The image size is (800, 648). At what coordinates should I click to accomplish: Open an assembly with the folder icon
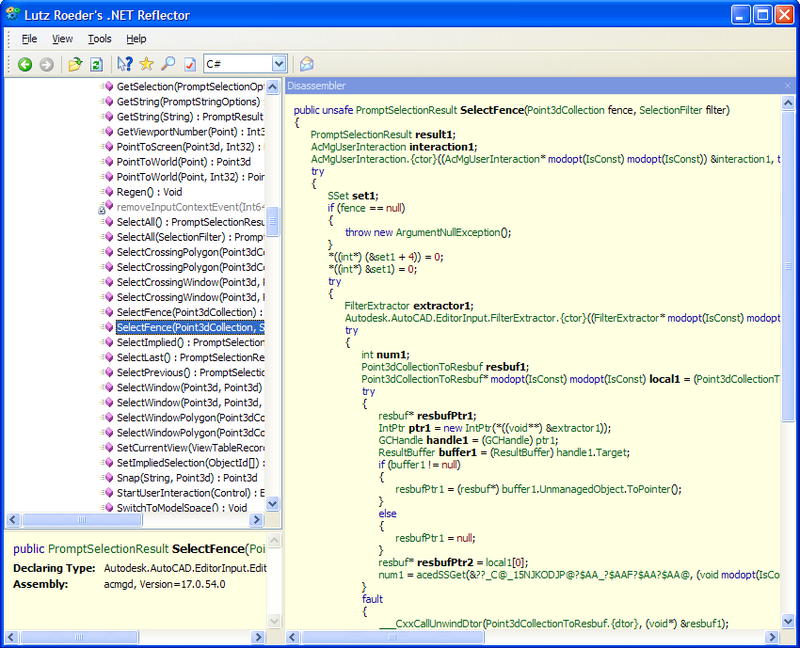coord(75,64)
